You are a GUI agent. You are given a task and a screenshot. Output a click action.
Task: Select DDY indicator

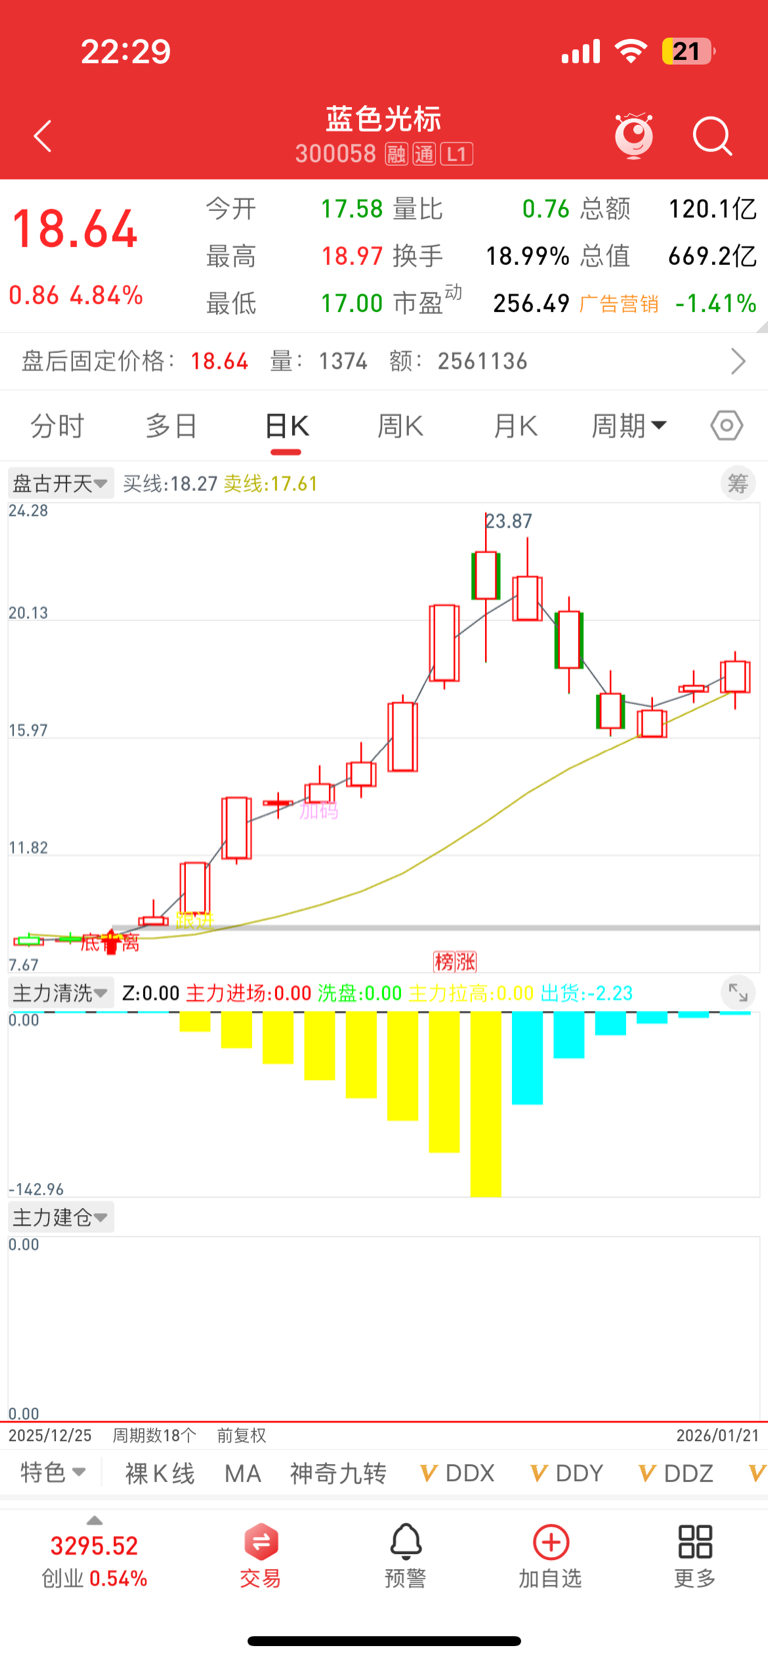(x=567, y=1473)
